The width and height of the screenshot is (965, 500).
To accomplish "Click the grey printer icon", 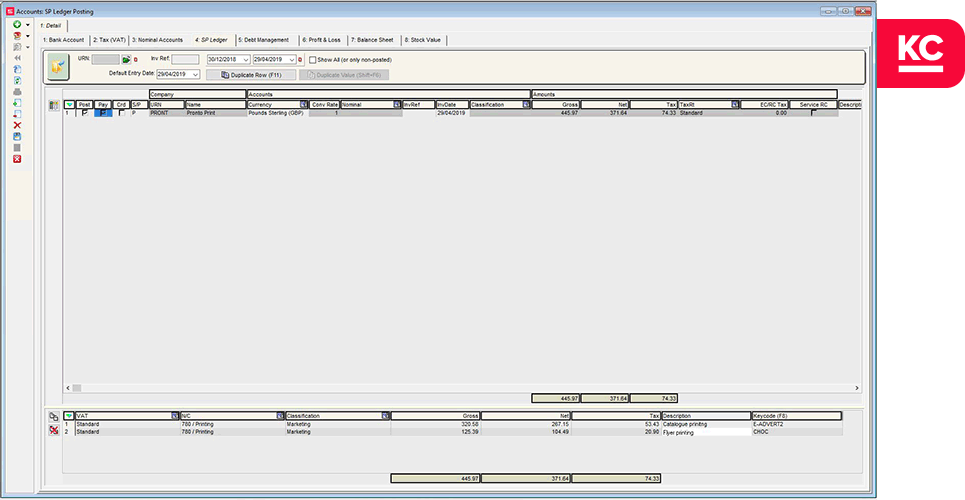I will (x=17, y=92).
